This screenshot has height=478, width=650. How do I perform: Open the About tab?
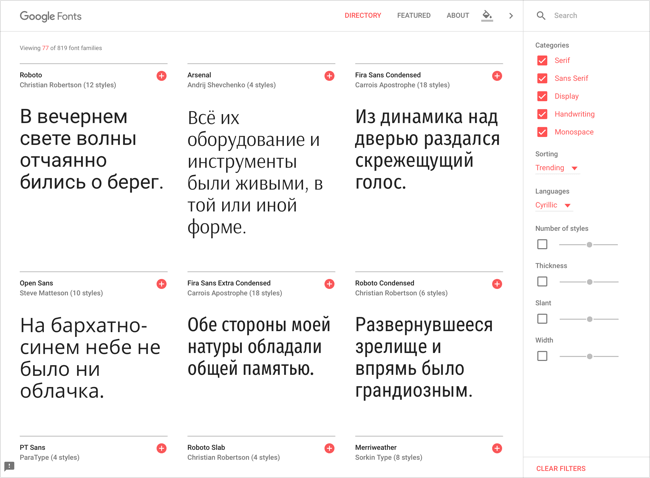457,16
